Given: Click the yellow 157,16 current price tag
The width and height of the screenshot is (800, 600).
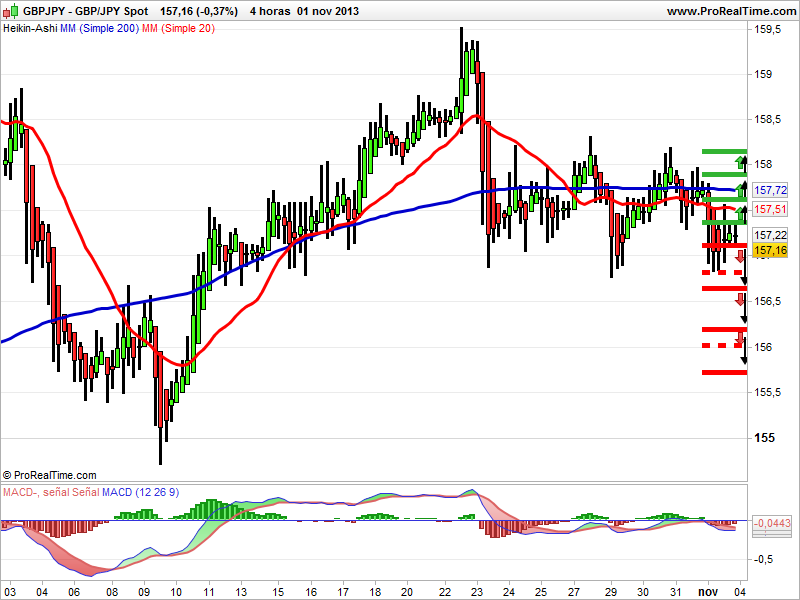Looking at the screenshot, I should pos(770,250).
